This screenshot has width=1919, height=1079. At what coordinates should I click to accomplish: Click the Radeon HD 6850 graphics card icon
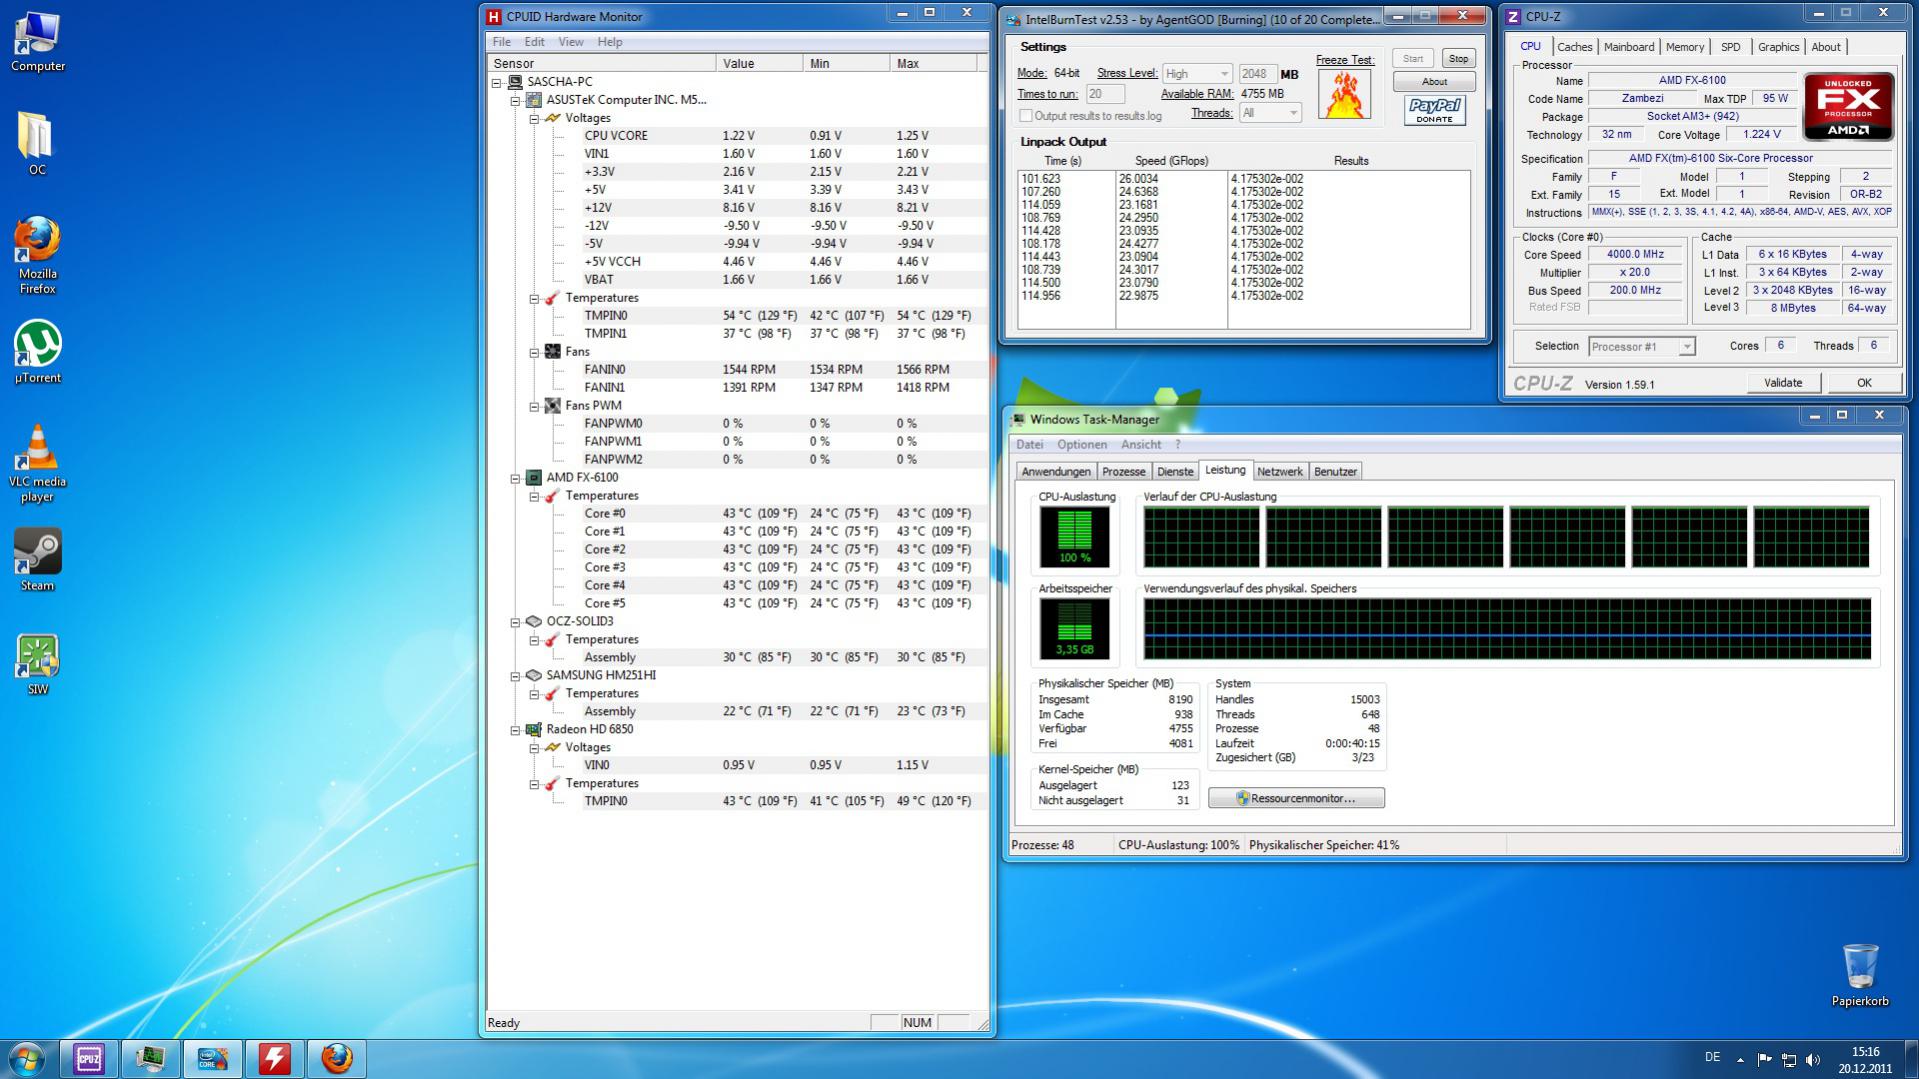coord(534,729)
